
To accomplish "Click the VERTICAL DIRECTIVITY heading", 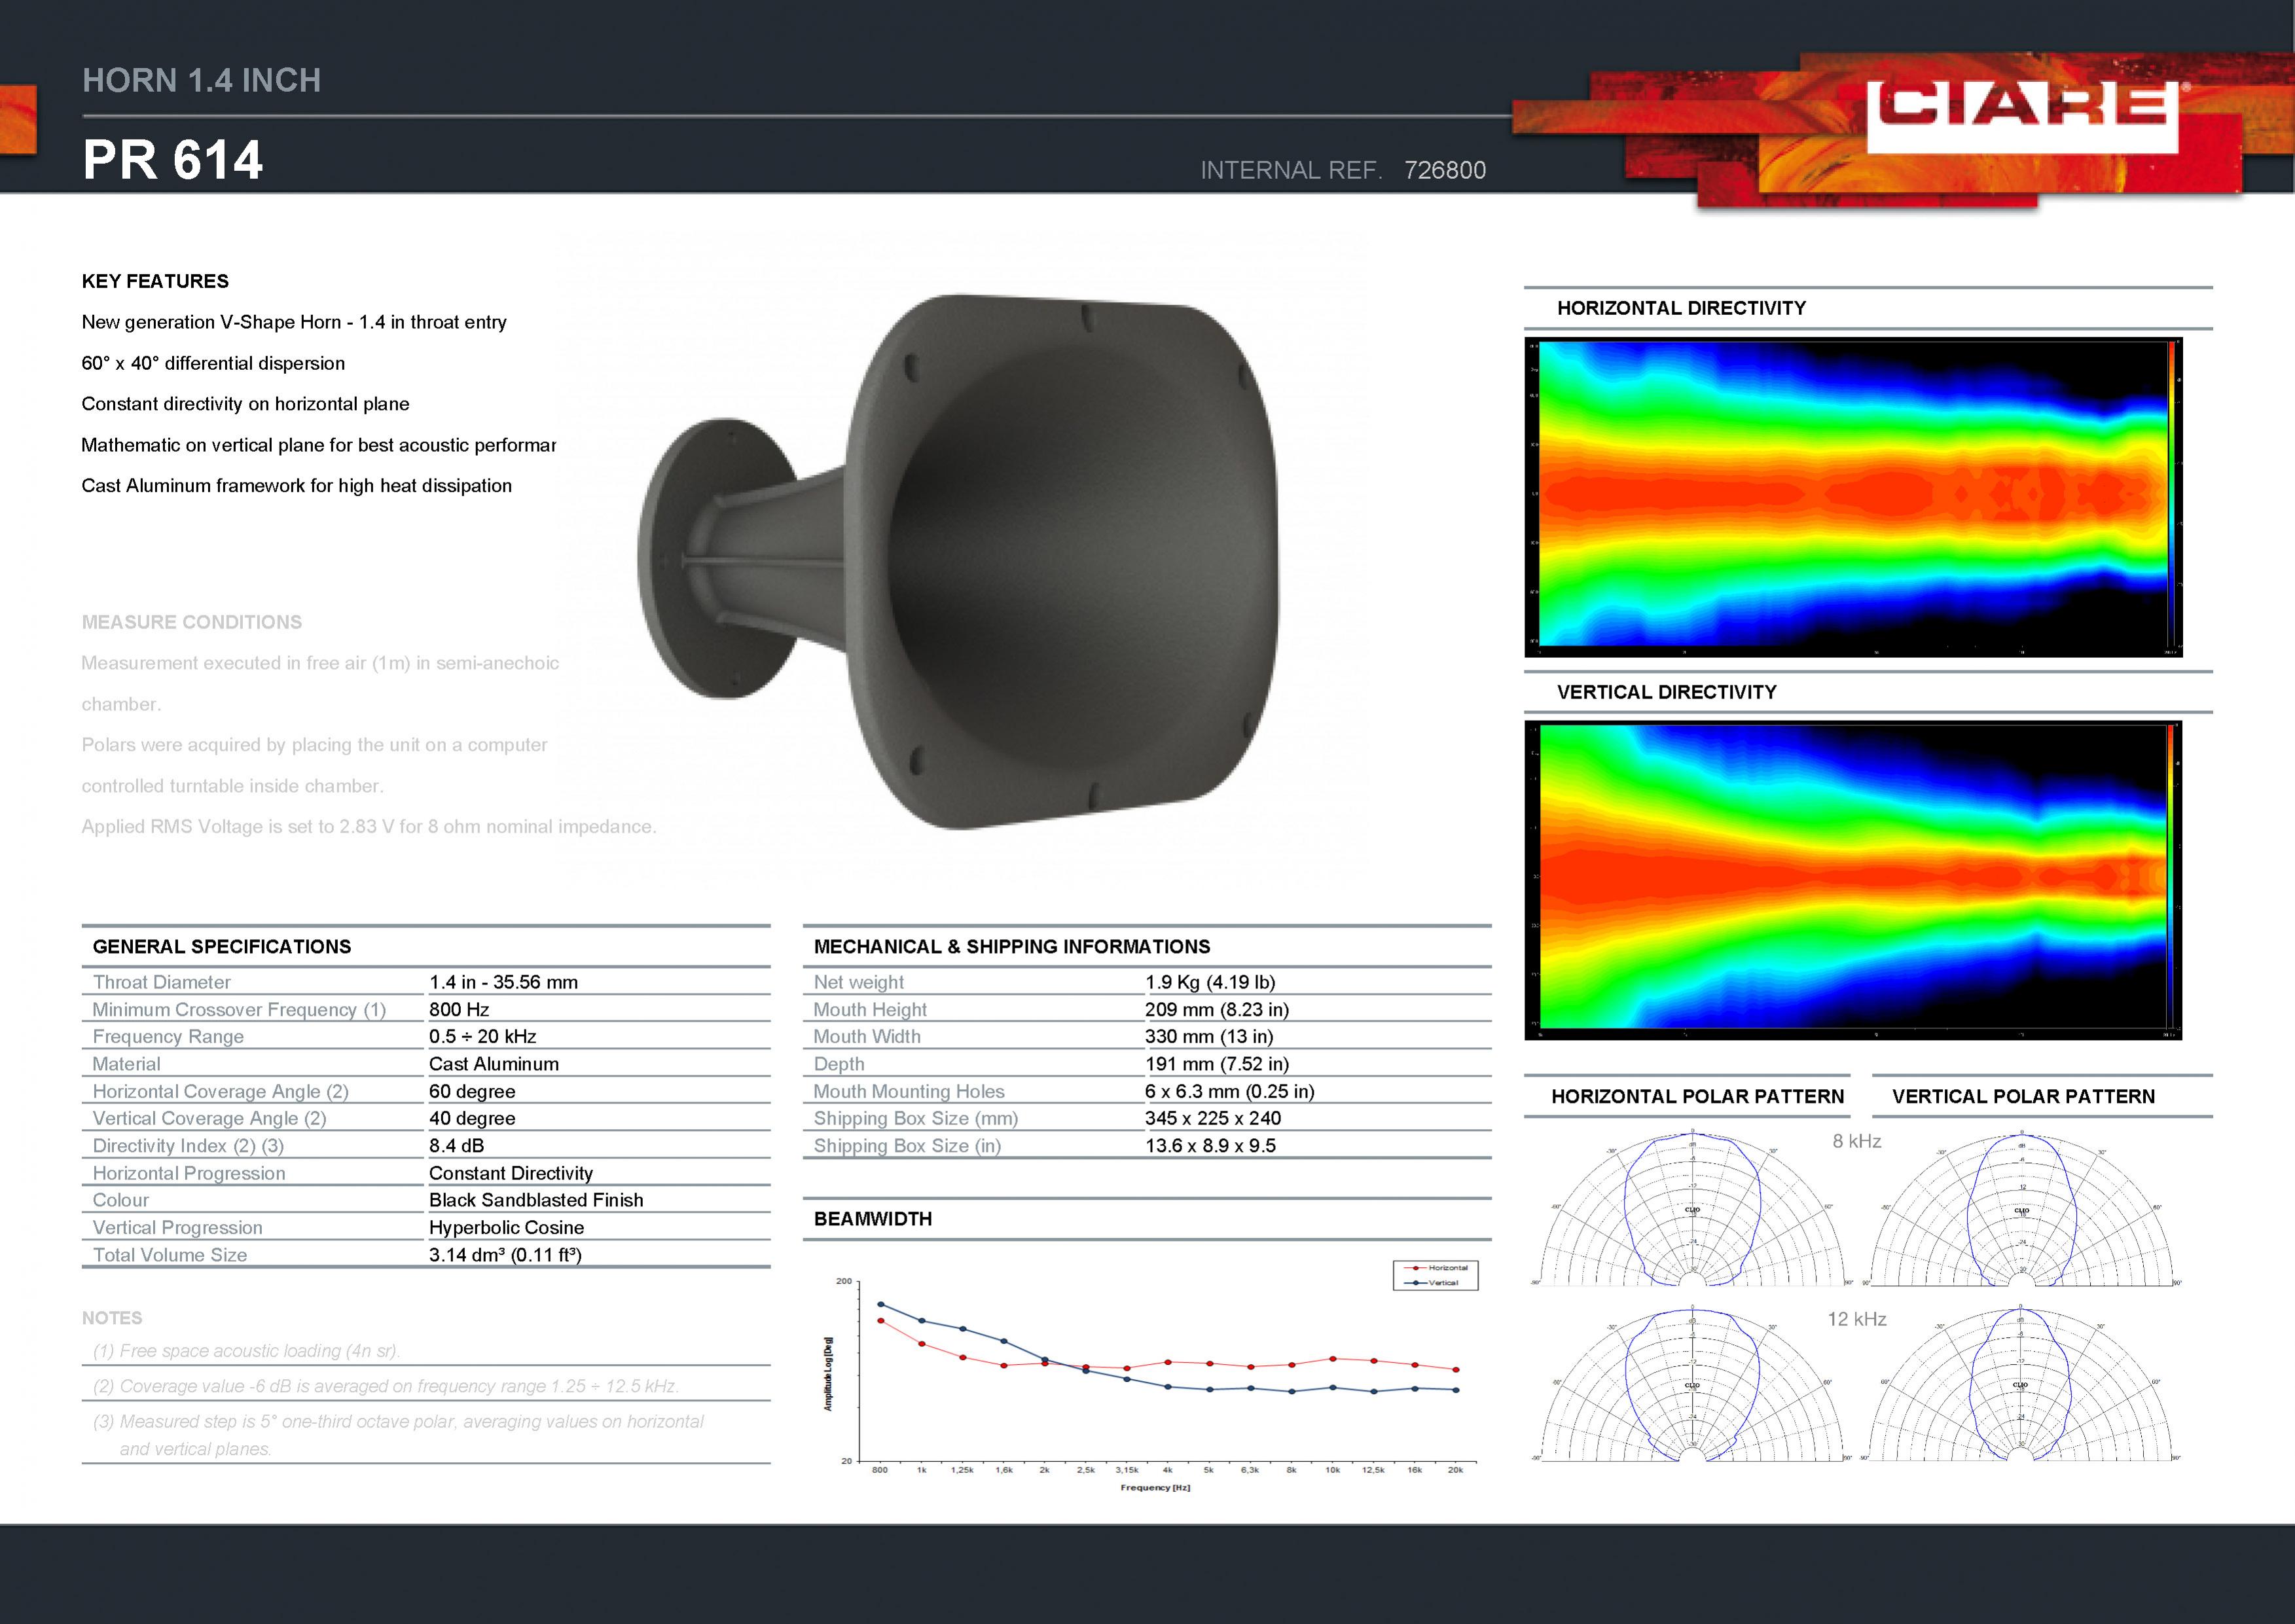I will [1667, 692].
